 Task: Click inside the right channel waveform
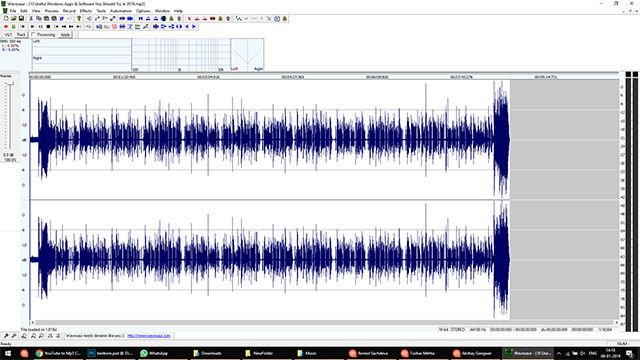click(x=269, y=260)
